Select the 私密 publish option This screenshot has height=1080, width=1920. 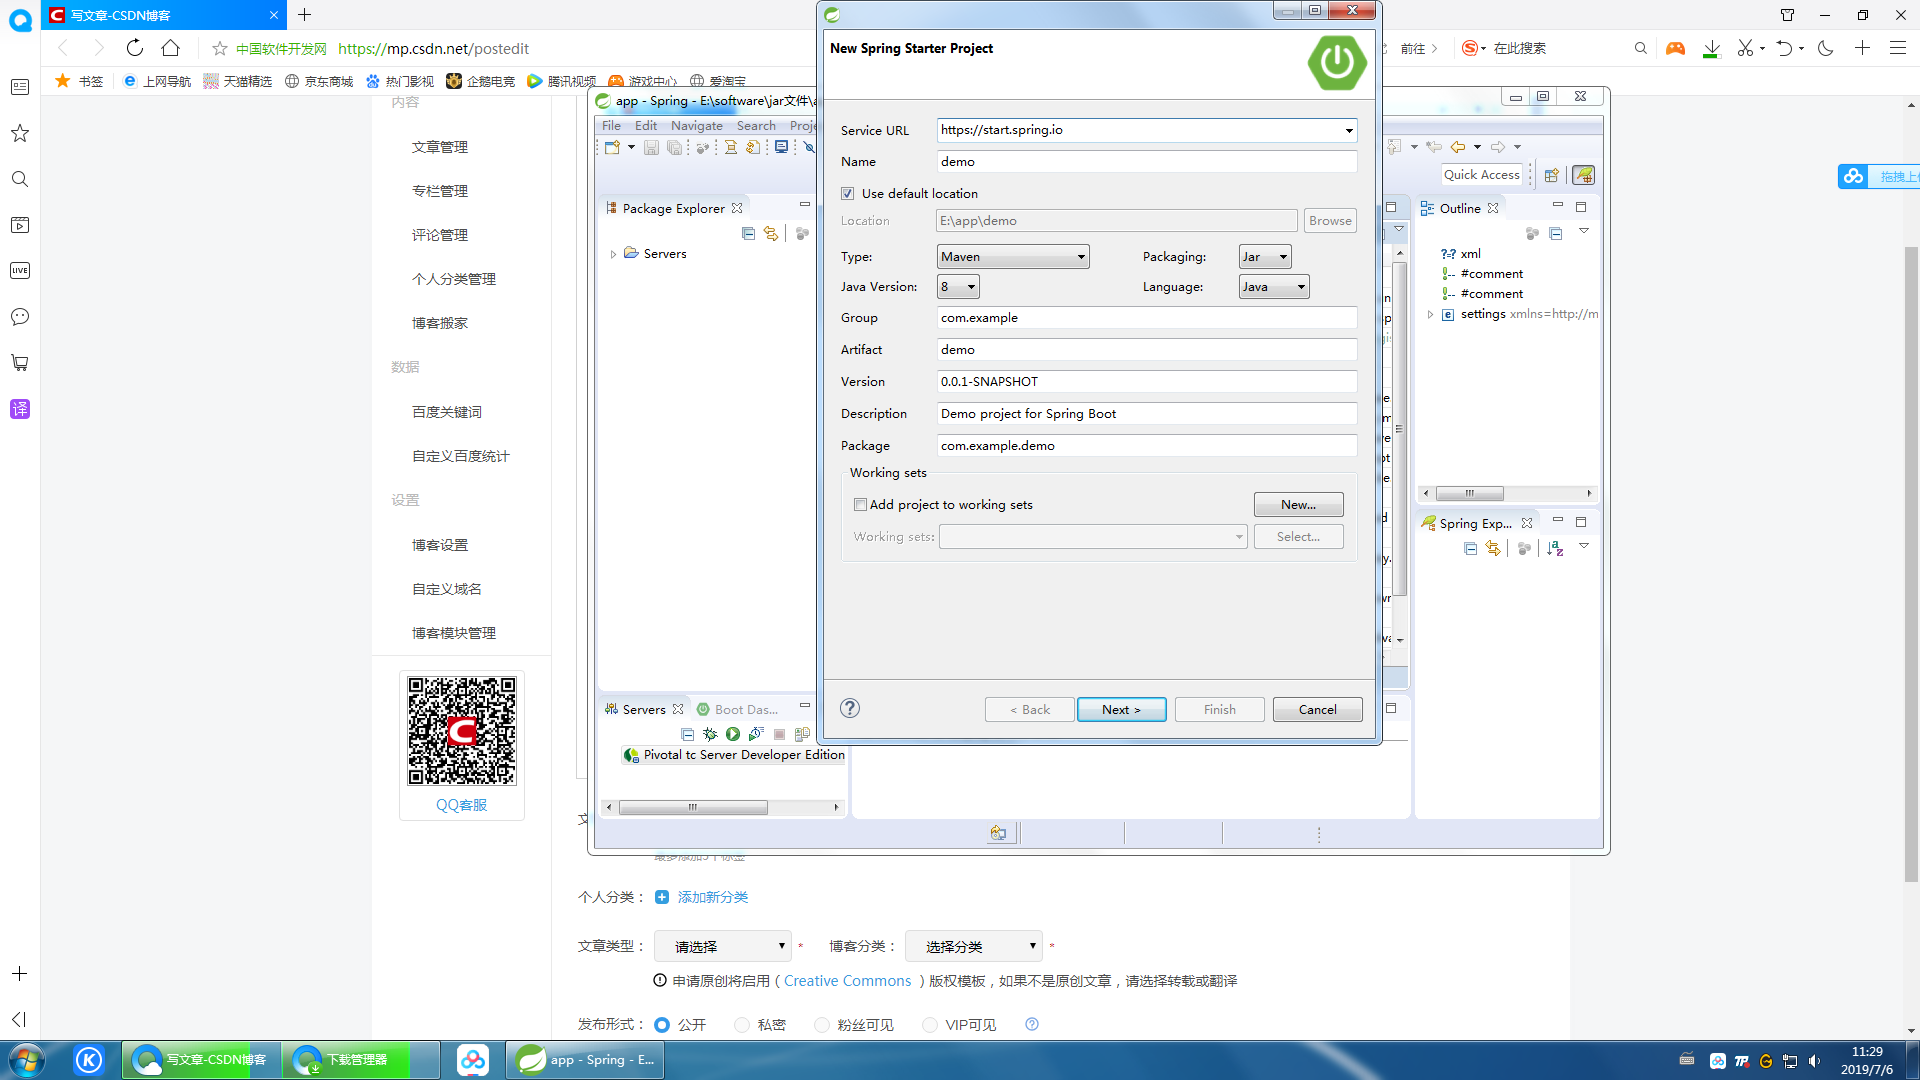[742, 1025]
